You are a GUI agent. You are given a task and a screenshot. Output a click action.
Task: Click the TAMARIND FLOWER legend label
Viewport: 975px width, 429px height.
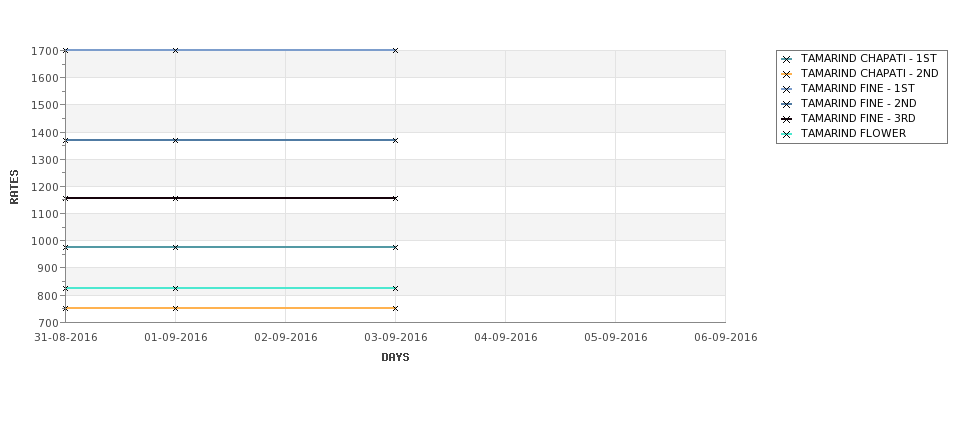tap(853, 134)
